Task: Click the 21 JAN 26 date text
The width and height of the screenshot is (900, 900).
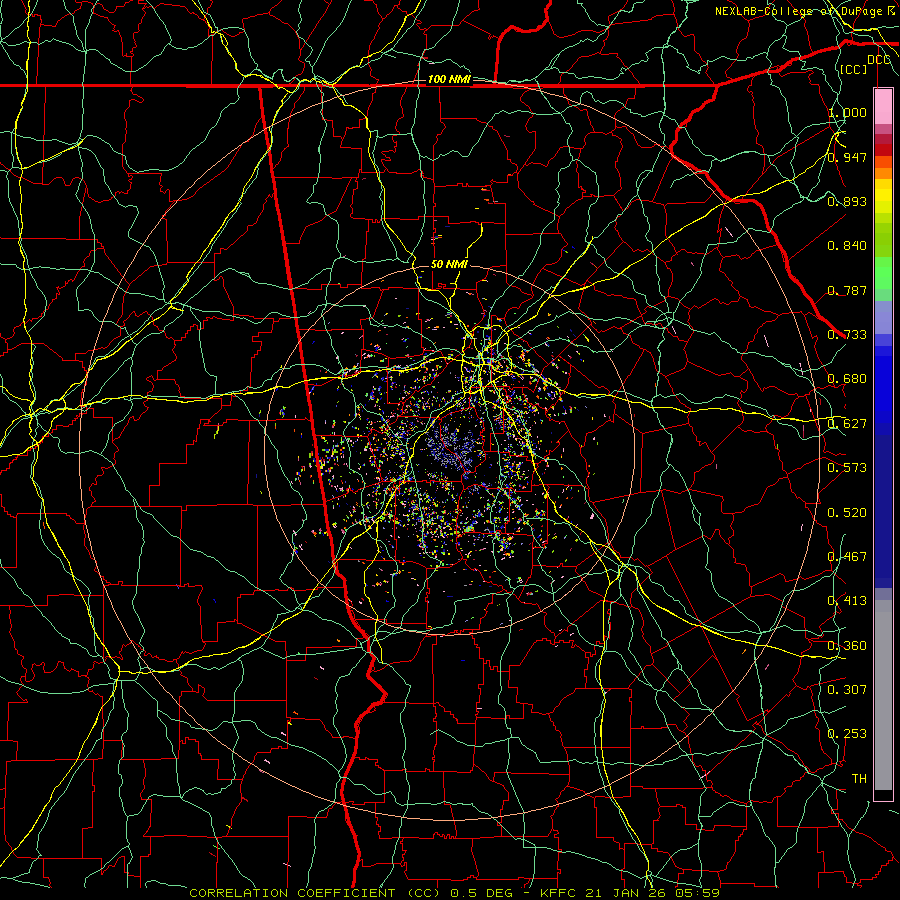Action: coord(628,893)
